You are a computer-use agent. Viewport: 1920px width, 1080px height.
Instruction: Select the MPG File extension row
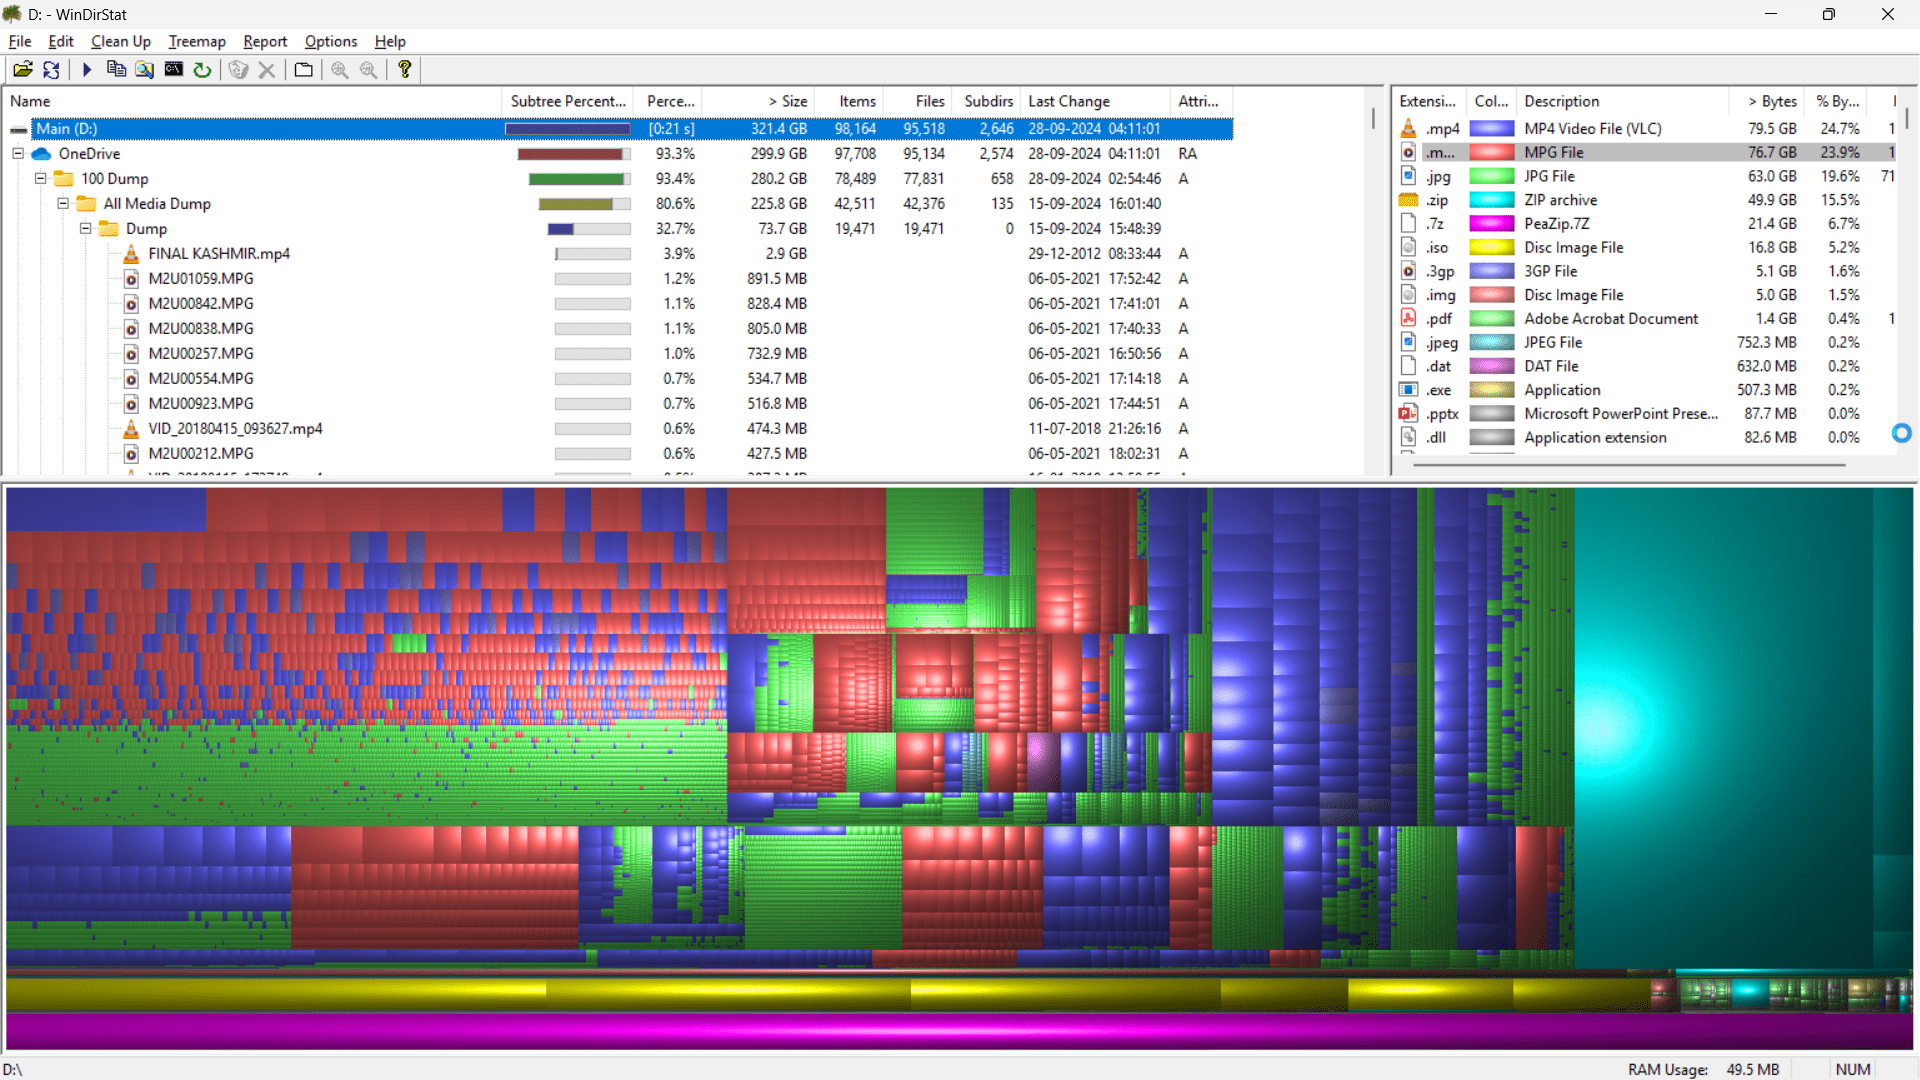(x=1646, y=152)
